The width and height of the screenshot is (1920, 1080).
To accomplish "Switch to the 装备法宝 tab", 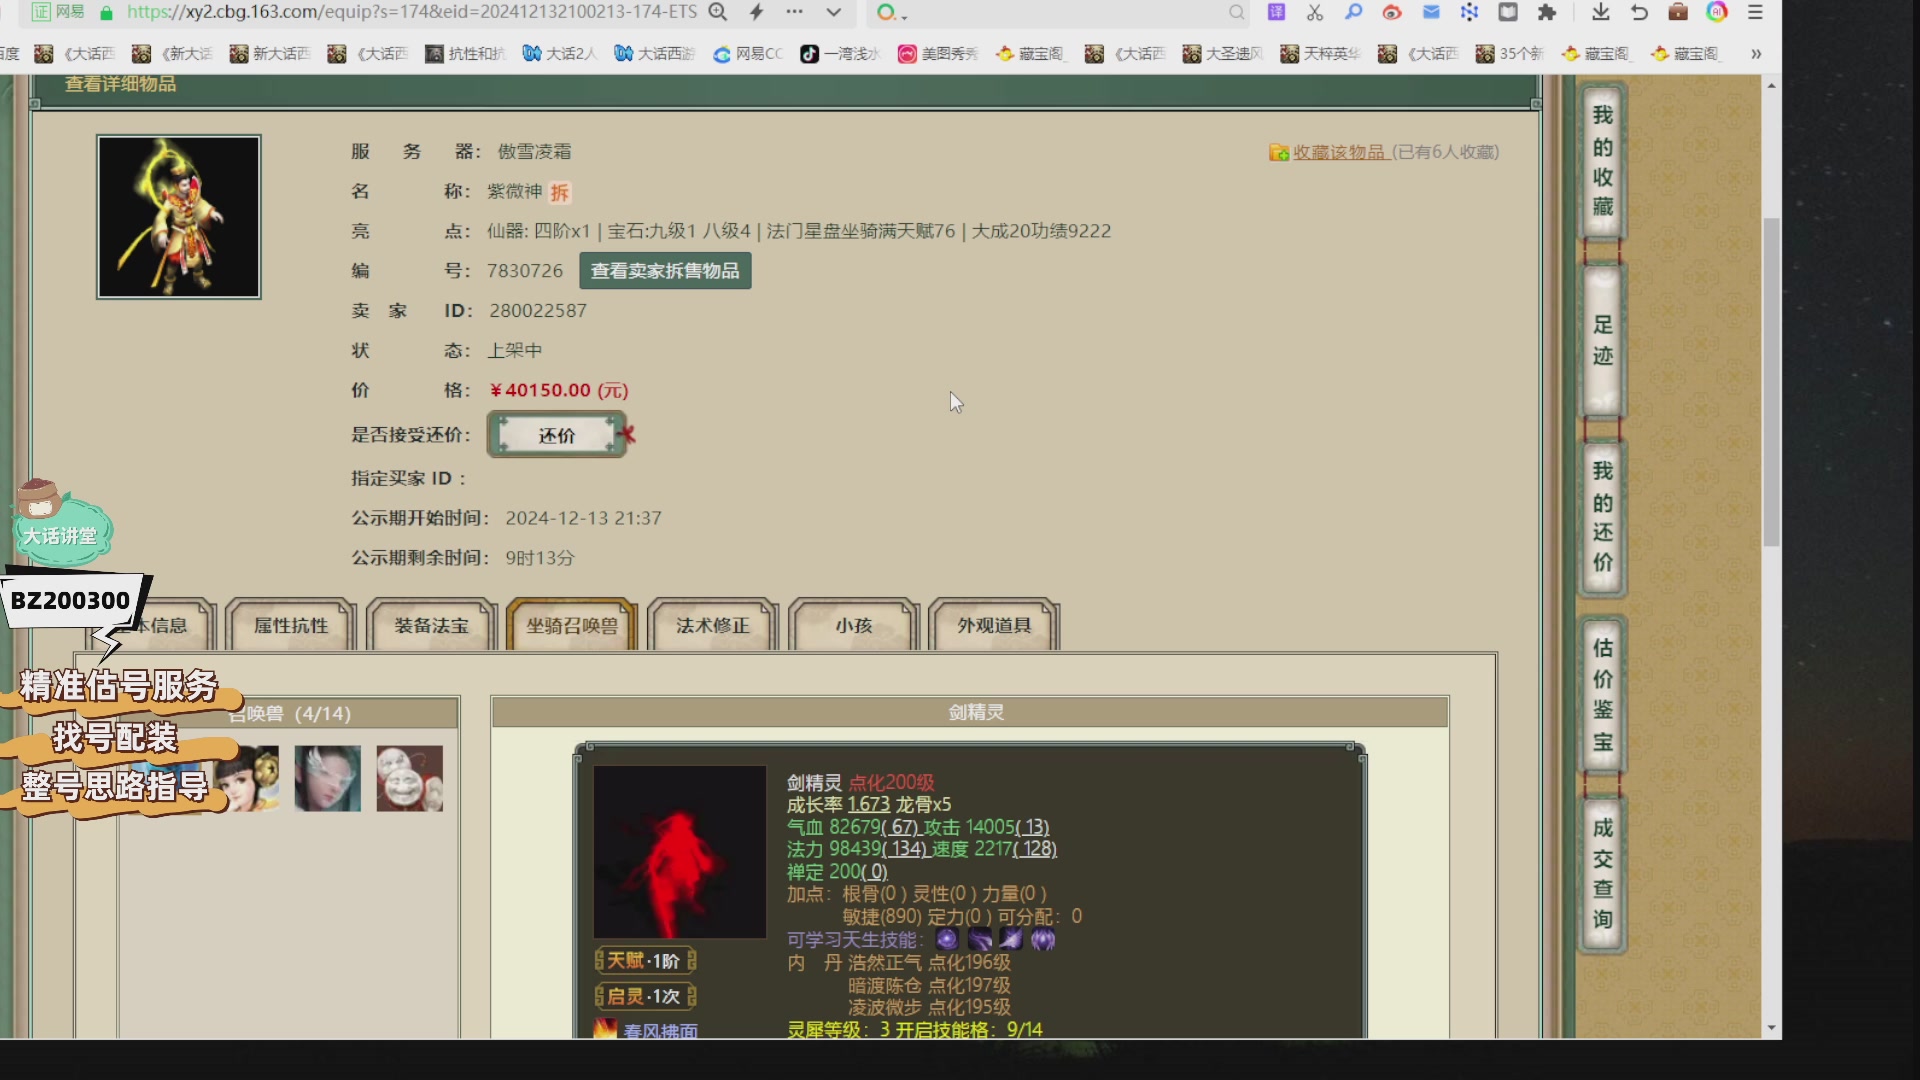I will coord(431,626).
